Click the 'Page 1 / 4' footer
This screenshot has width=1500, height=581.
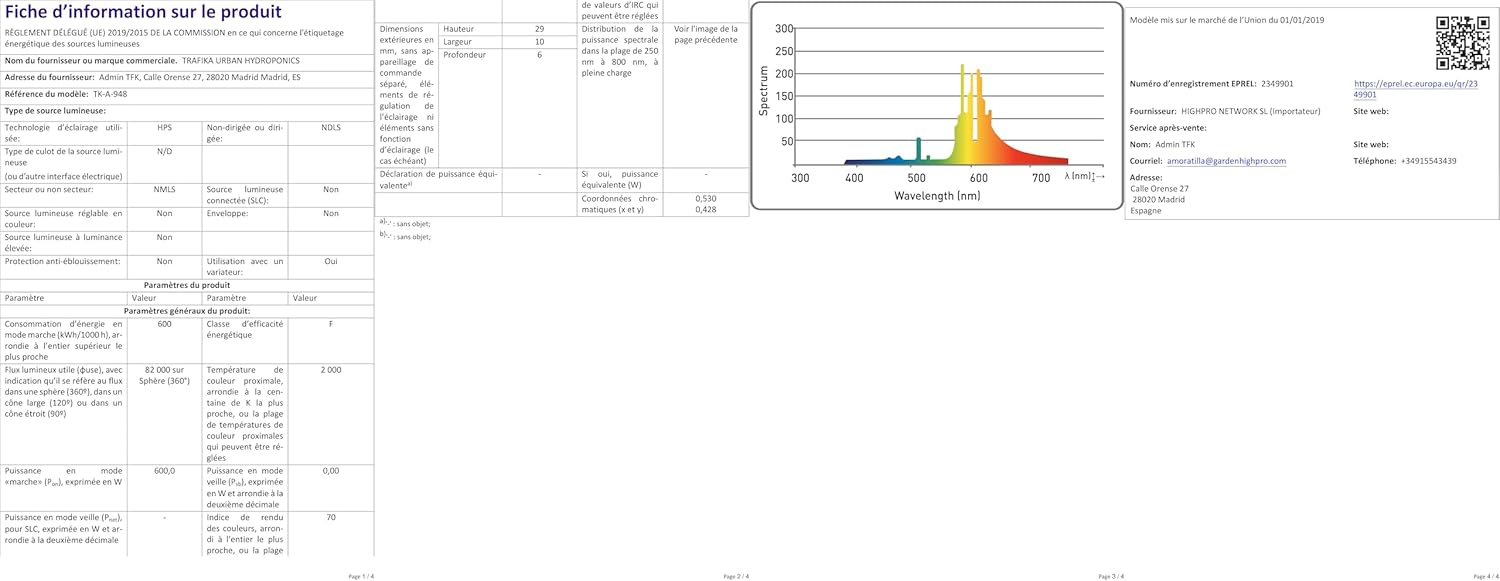coord(360,576)
